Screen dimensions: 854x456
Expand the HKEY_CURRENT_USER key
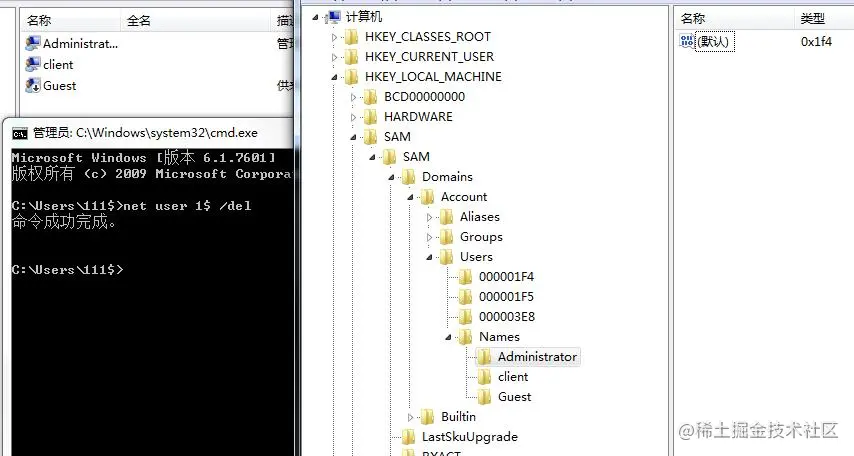click(x=334, y=57)
